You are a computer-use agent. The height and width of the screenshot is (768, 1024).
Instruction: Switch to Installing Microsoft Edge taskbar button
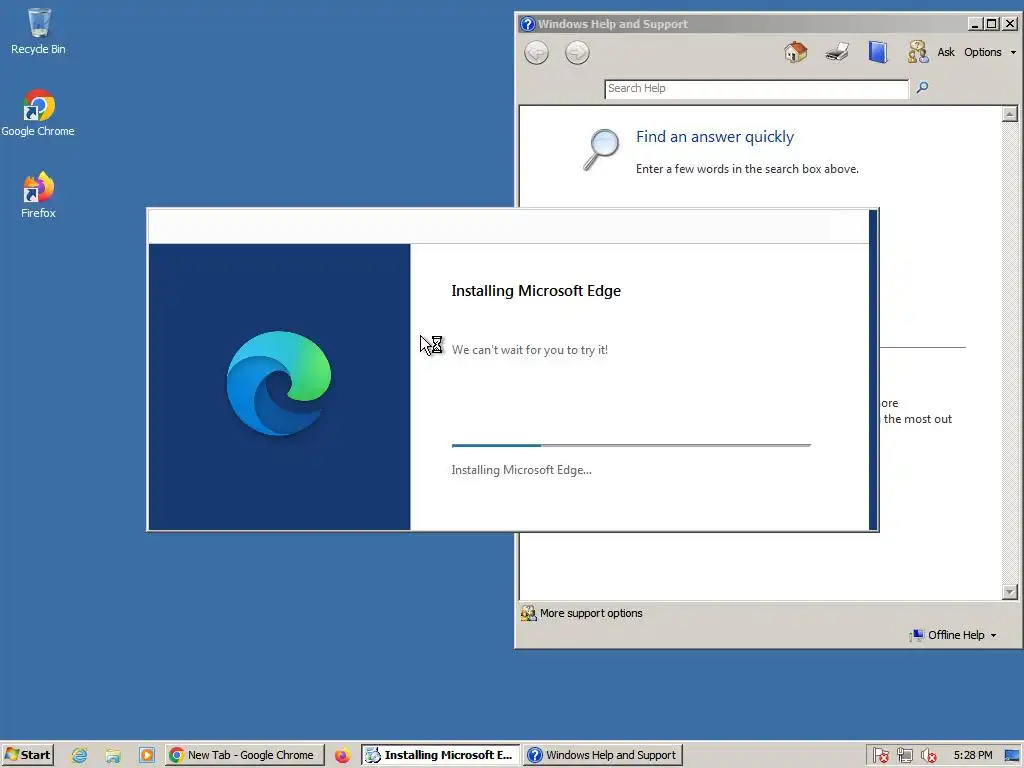441,755
